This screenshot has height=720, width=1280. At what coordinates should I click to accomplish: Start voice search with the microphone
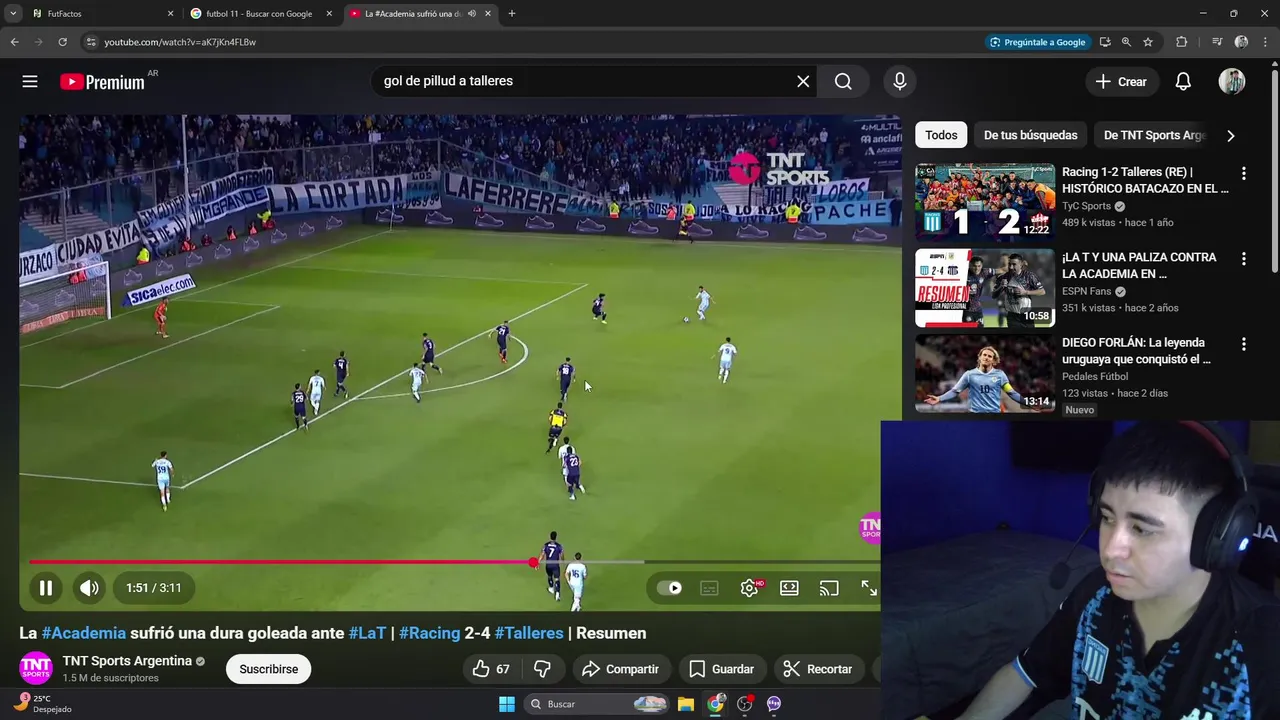click(x=900, y=82)
